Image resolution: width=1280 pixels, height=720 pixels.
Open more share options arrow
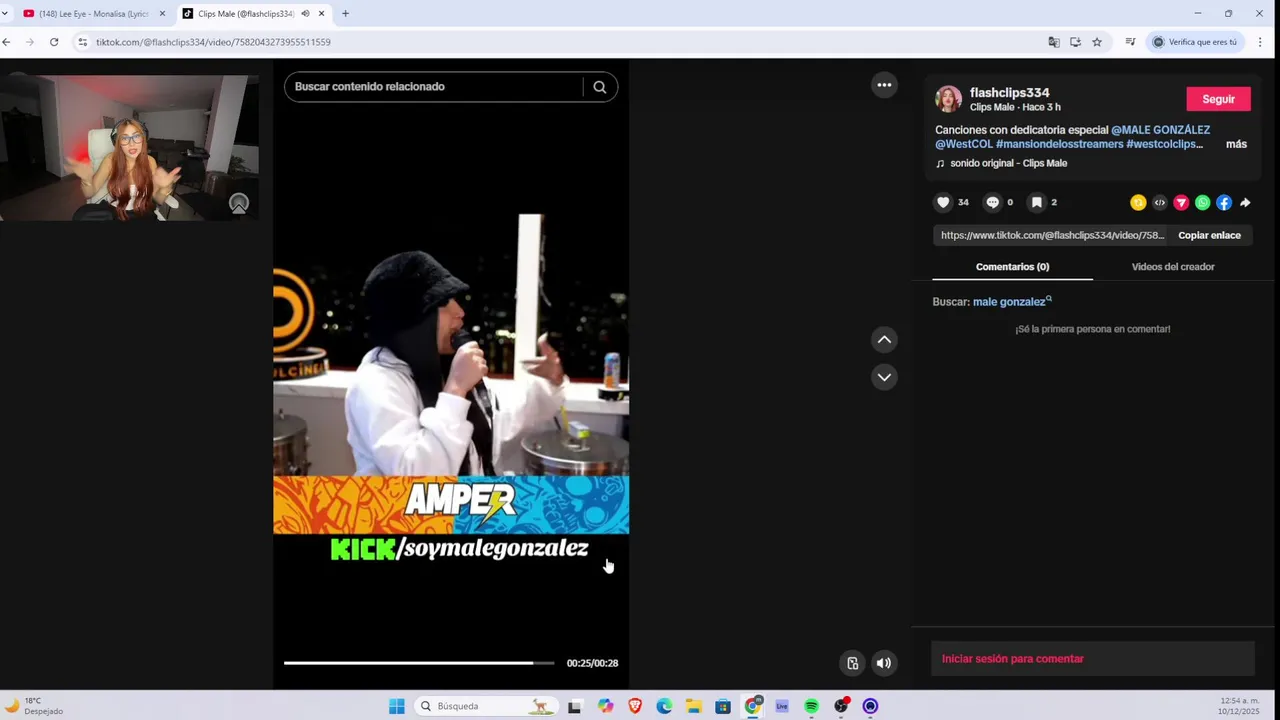pyautogui.click(x=1245, y=202)
